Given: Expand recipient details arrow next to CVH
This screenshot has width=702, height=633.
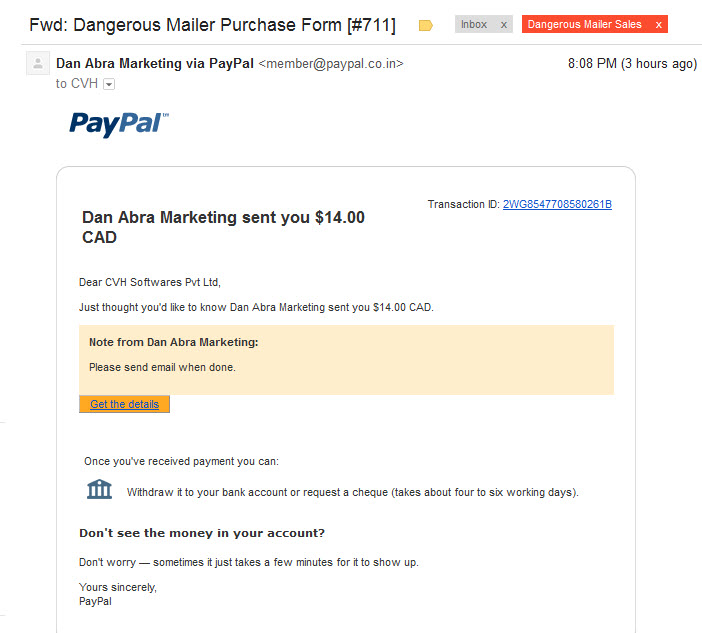Looking at the screenshot, I should [109, 84].
